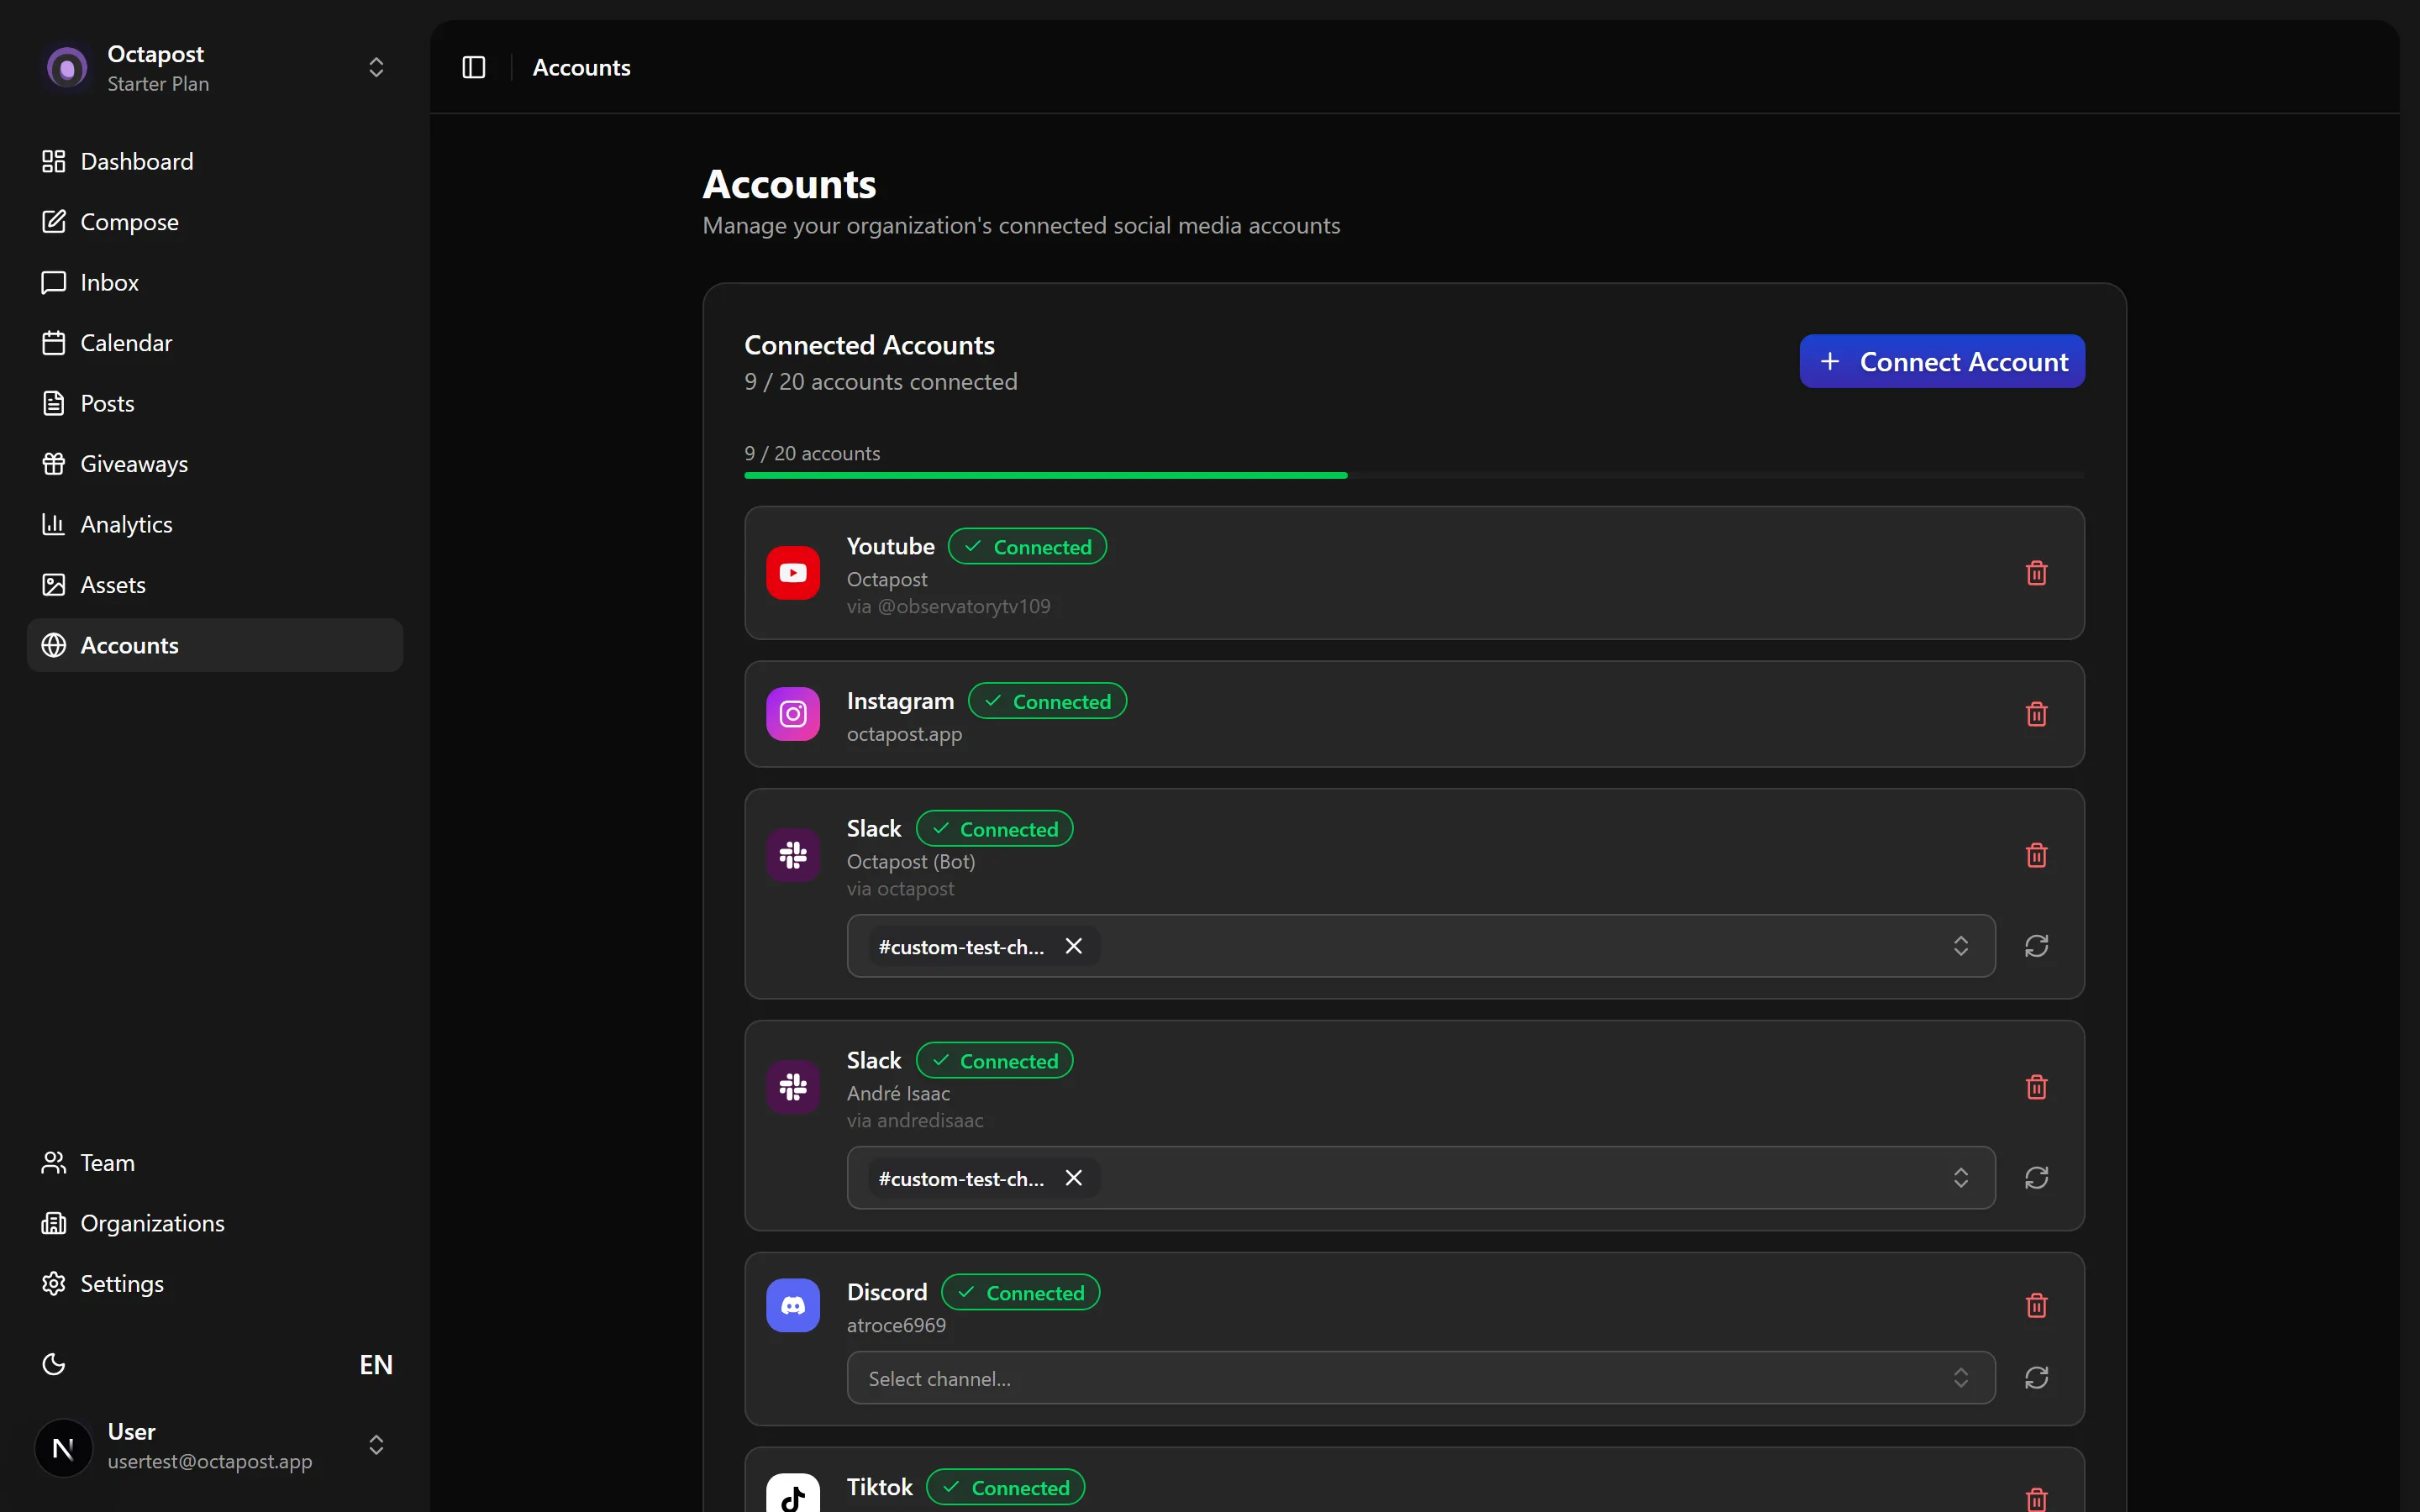Viewport: 2420px width, 1512px height.
Task: Click the Discord Connected status badge
Action: click(x=1020, y=1292)
